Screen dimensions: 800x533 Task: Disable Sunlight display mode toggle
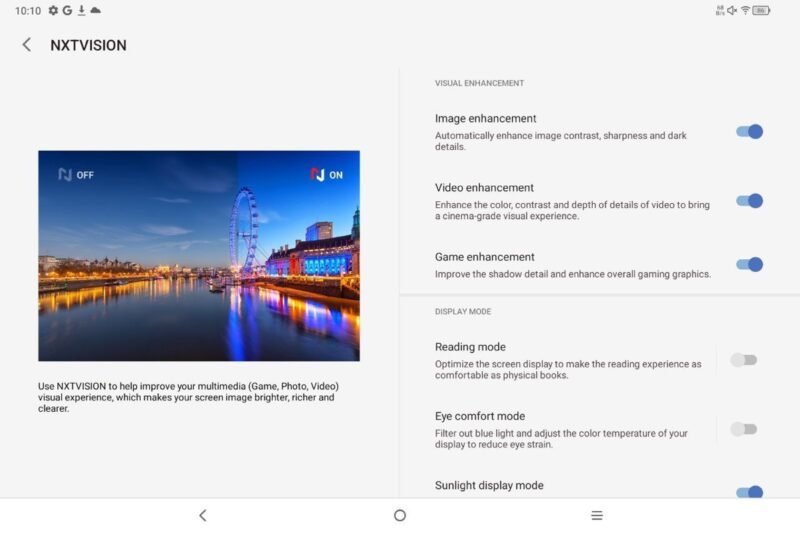pyautogui.click(x=749, y=492)
